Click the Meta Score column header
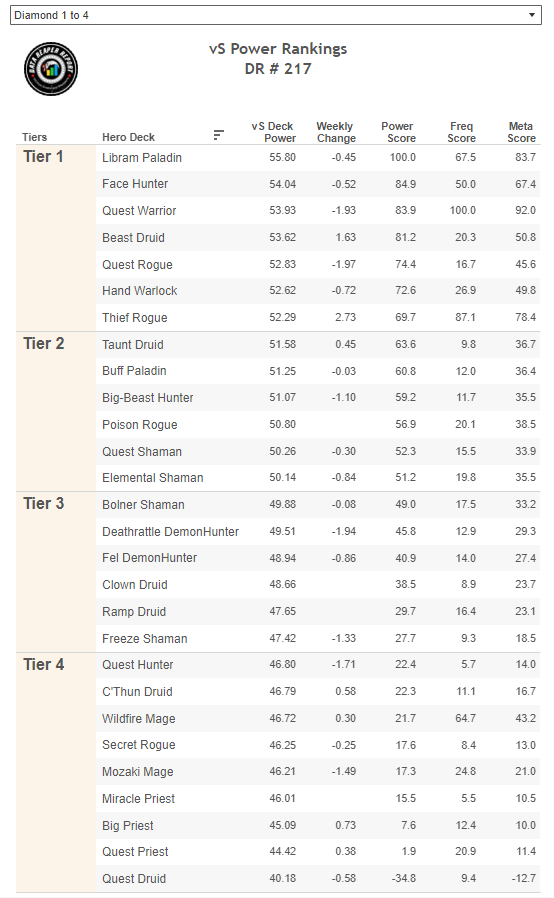 (521, 132)
